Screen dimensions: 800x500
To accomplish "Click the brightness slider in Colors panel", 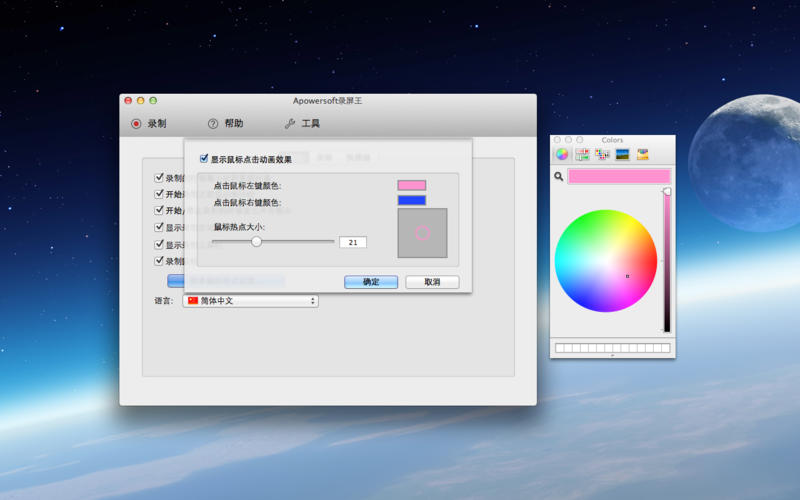I will click(666, 260).
